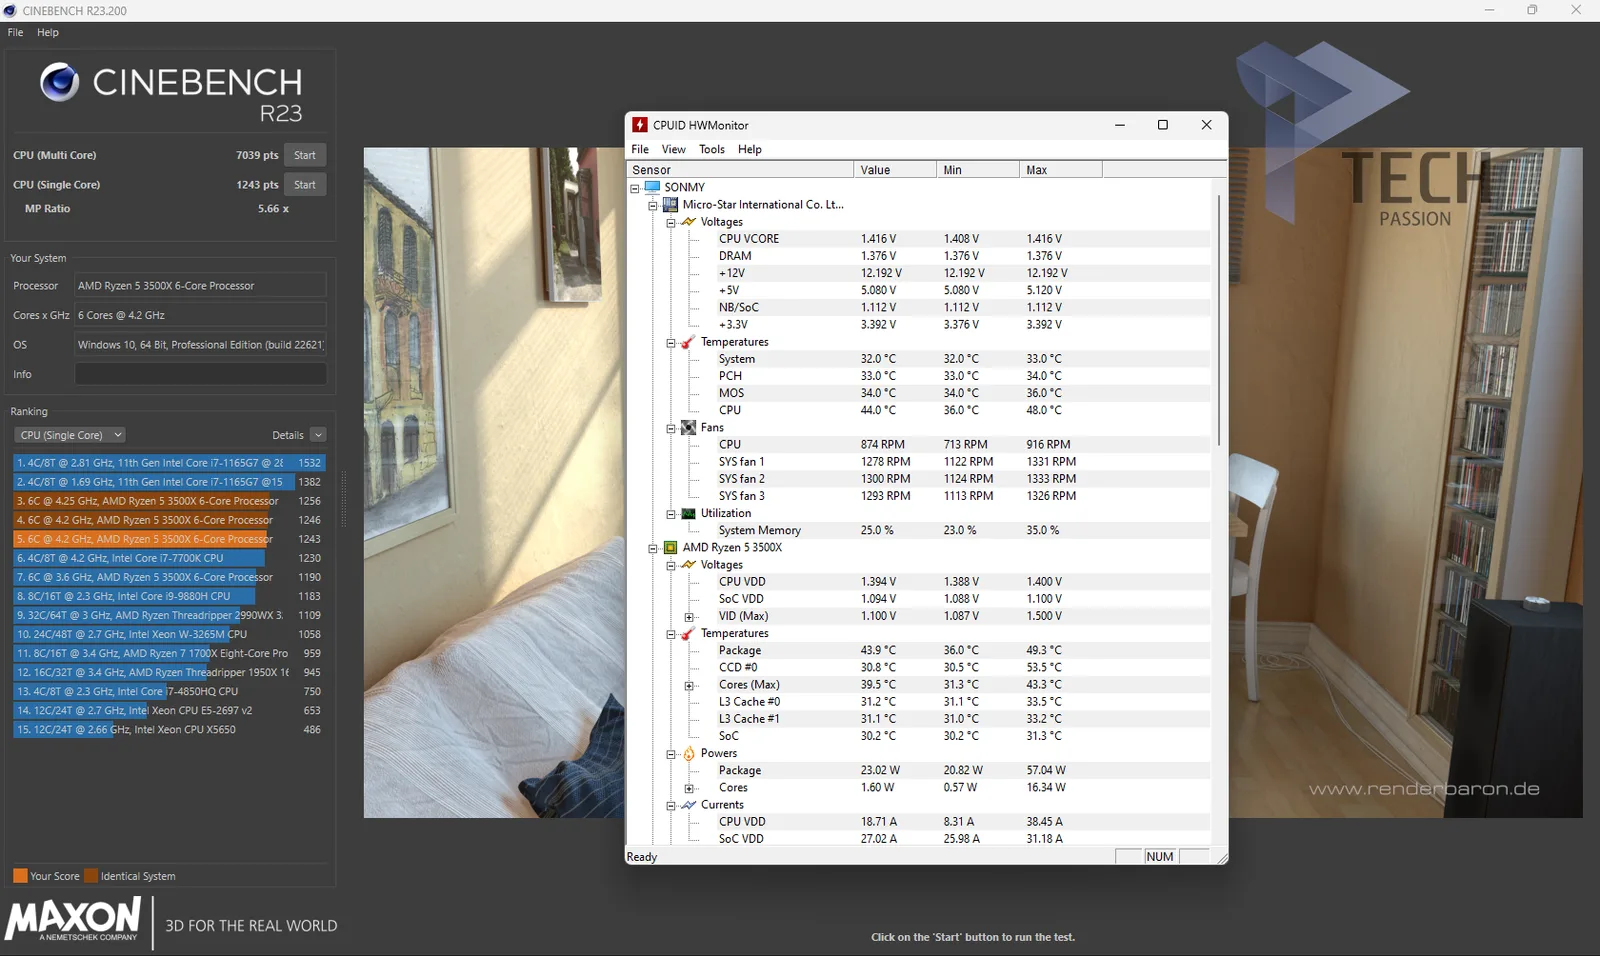Start the CPU Multi Core test

(305, 155)
